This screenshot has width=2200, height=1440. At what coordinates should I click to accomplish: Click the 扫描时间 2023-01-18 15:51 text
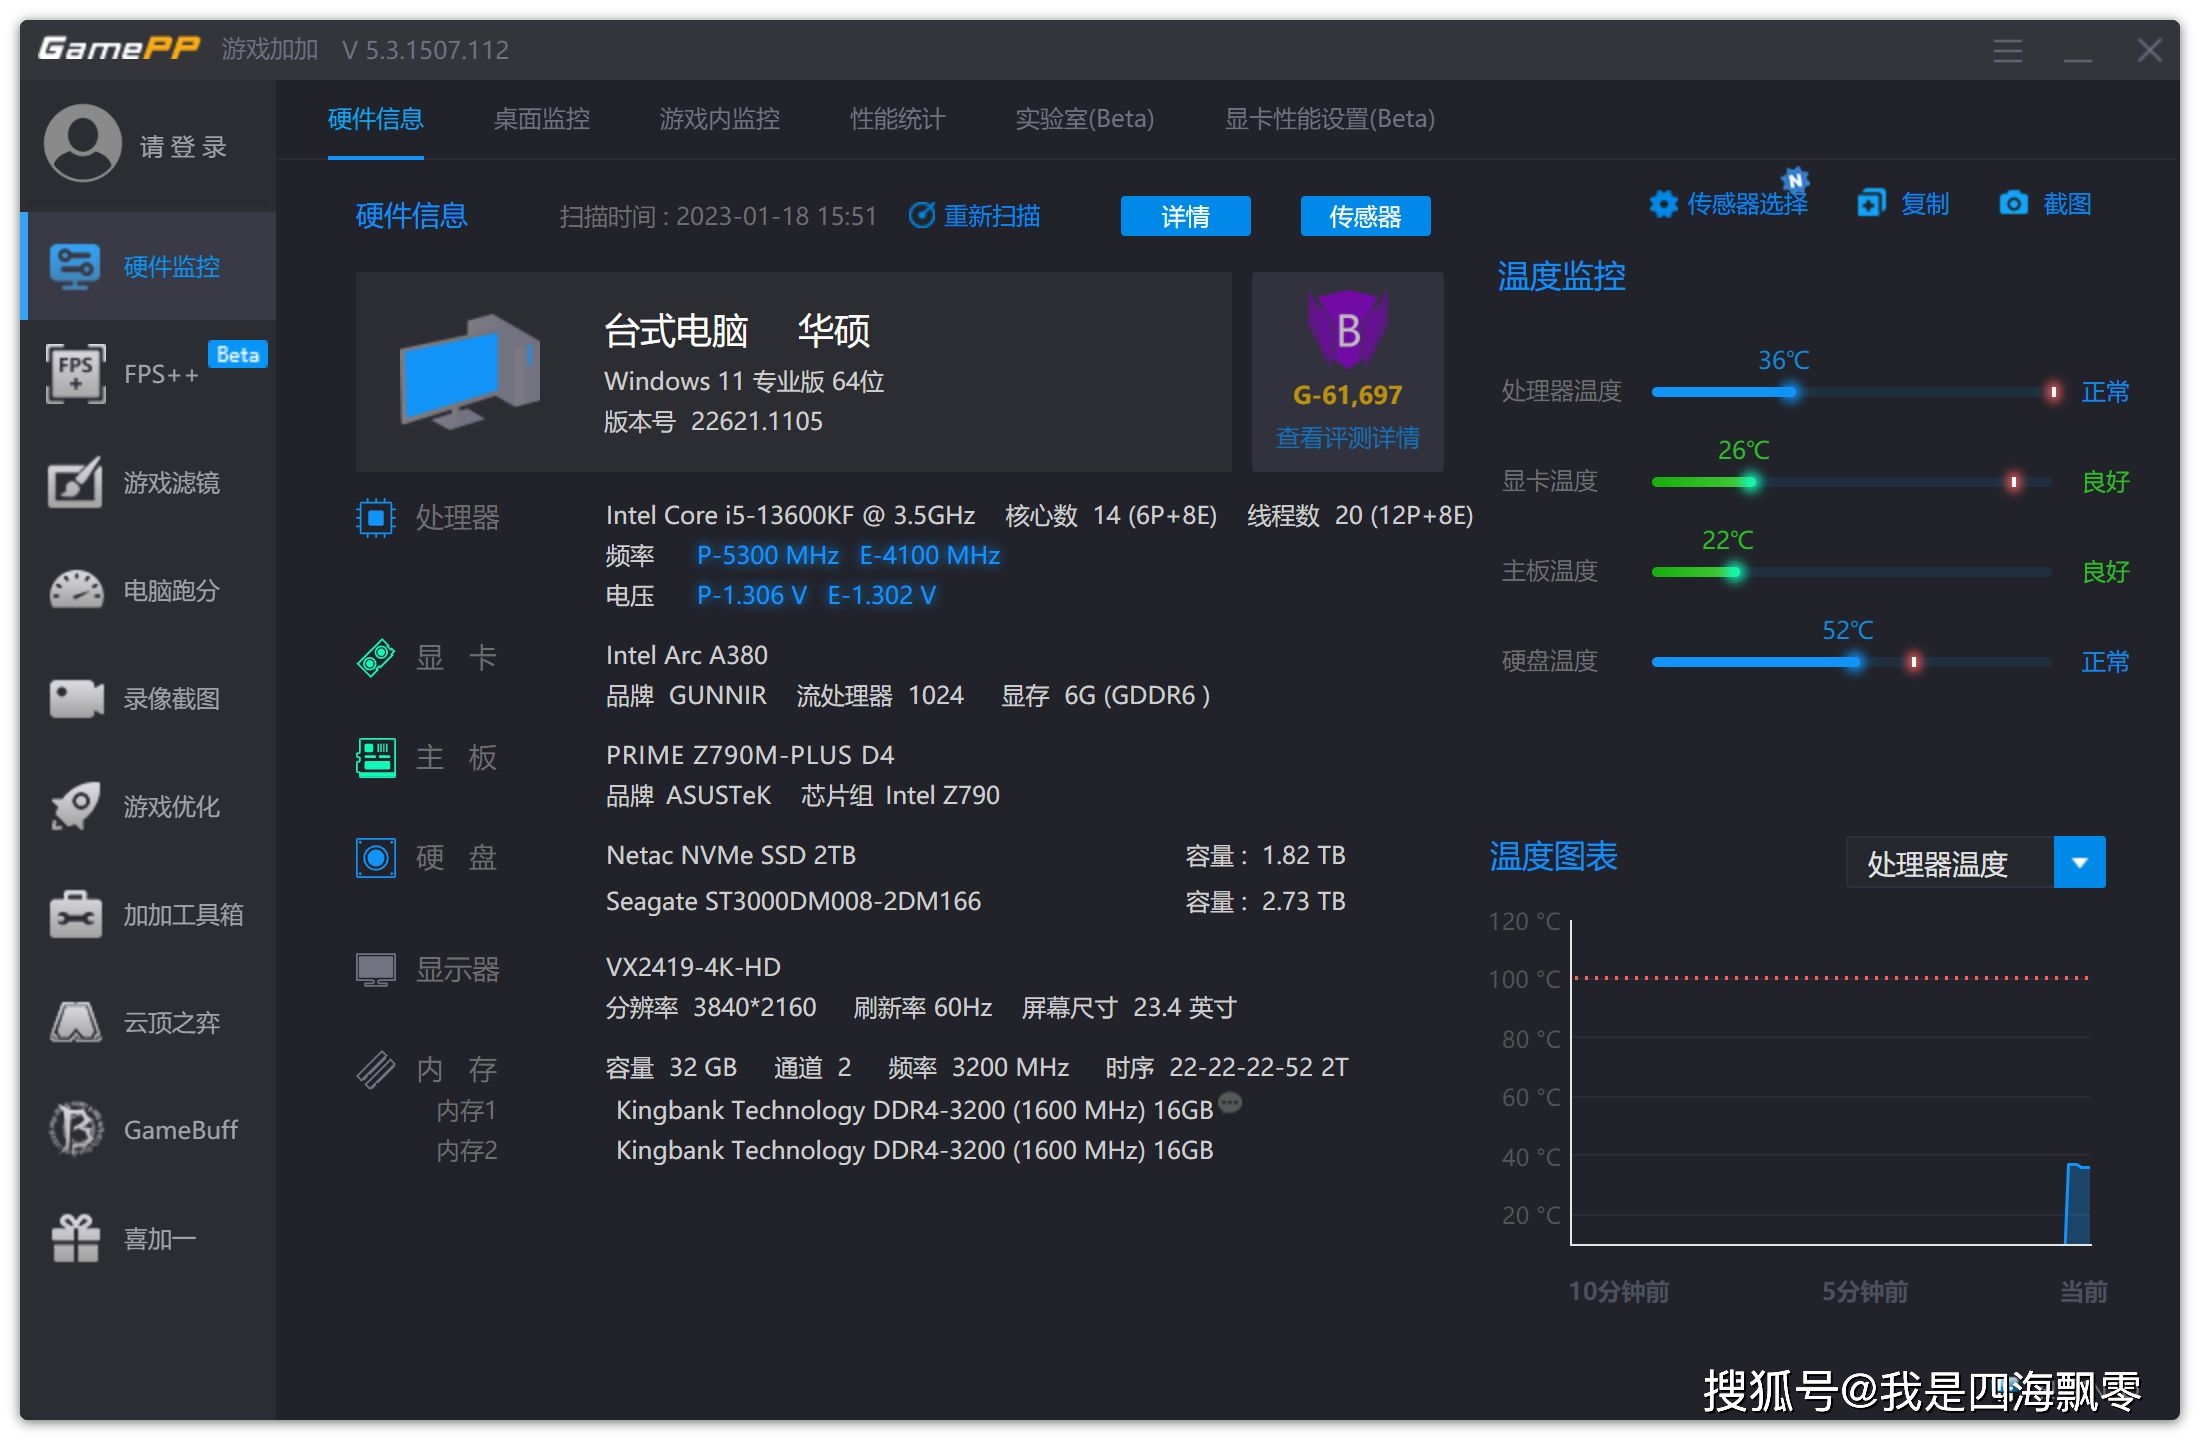[x=718, y=216]
